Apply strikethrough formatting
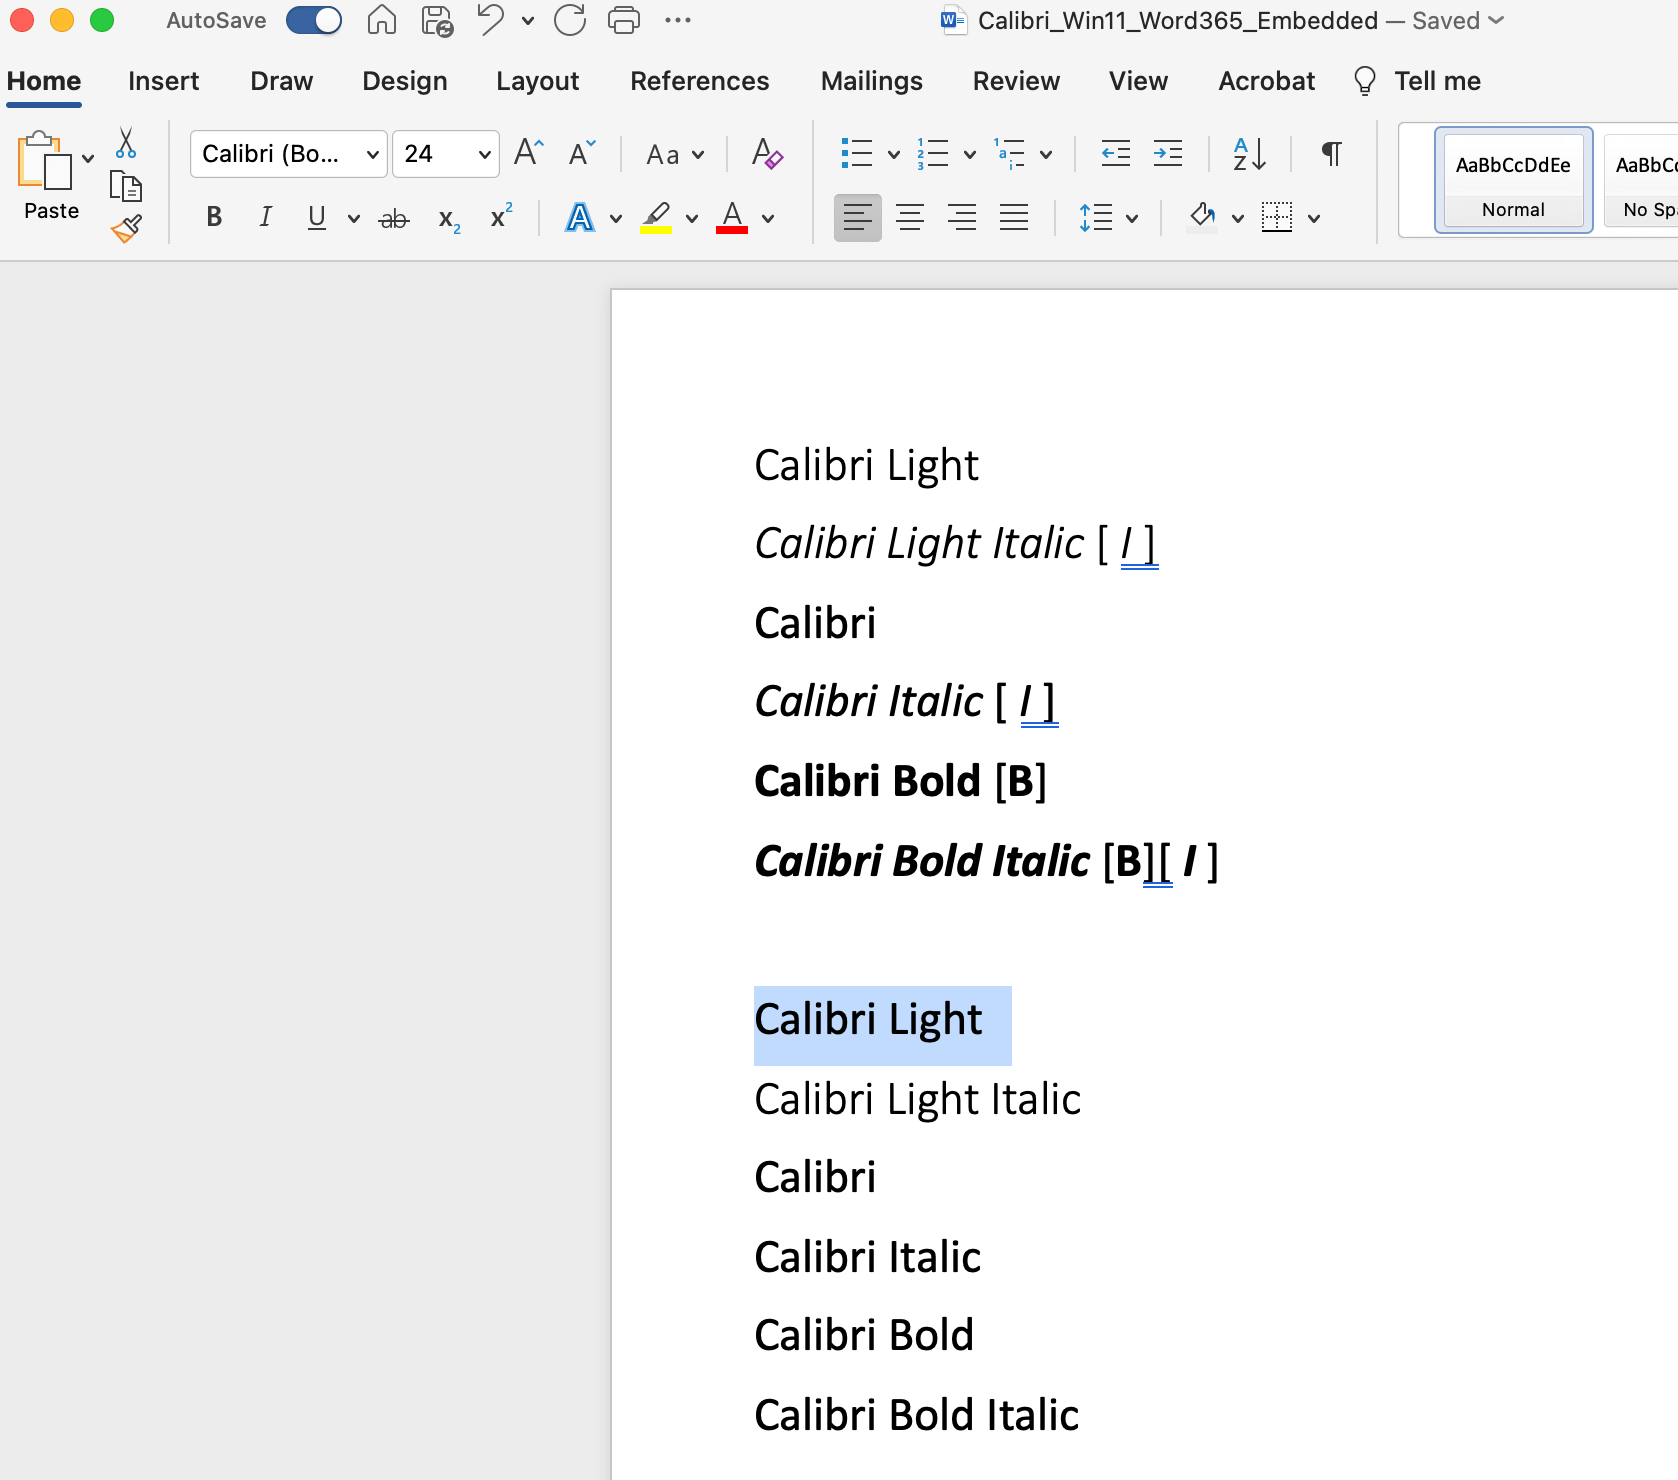 click(x=394, y=217)
